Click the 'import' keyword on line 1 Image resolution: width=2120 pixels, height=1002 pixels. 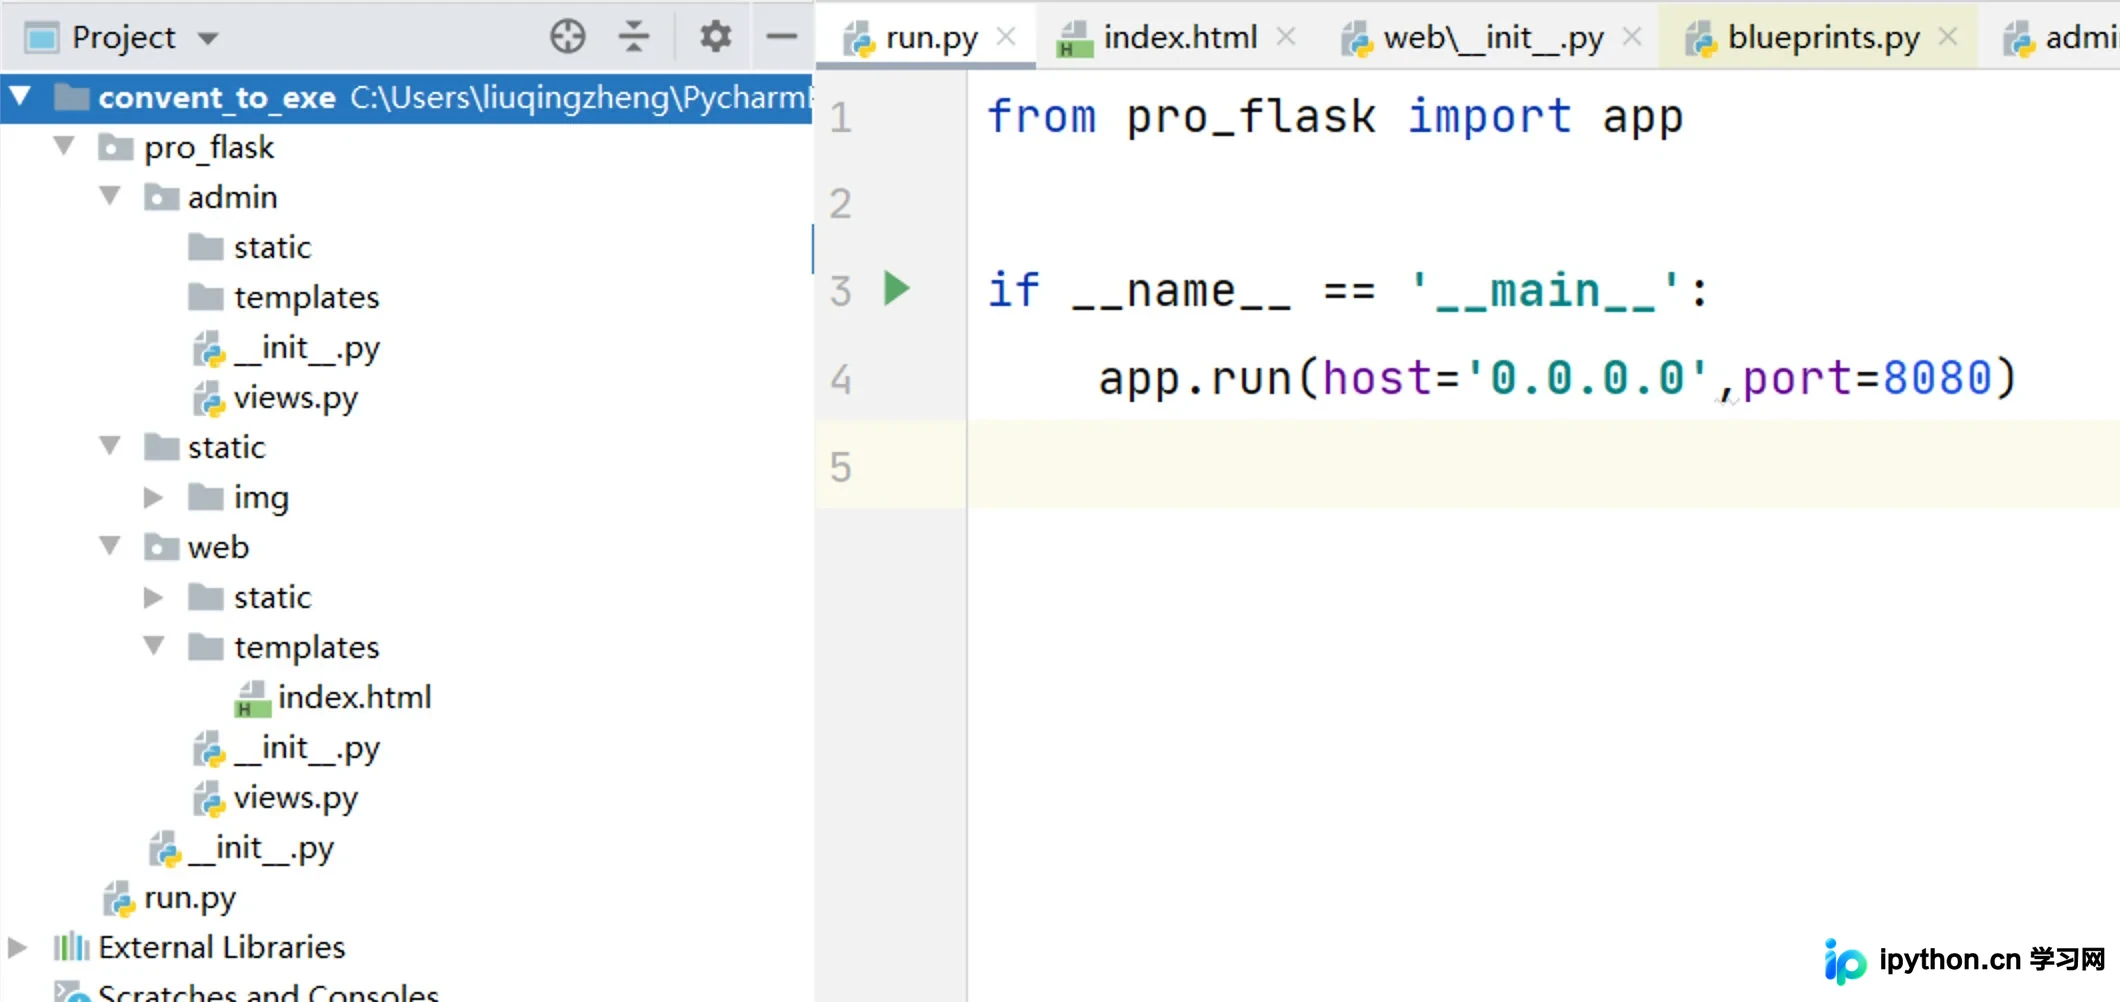click(1489, 116)
